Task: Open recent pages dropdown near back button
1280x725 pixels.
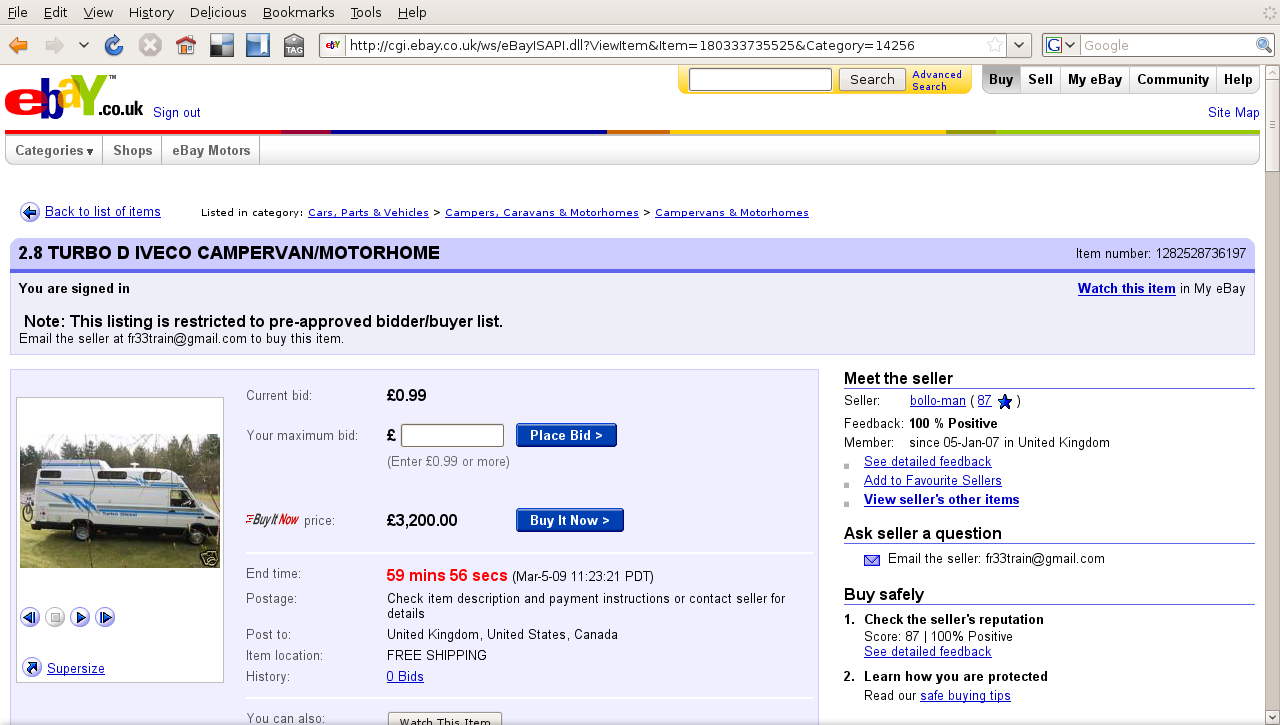Action: click(84, 45)
